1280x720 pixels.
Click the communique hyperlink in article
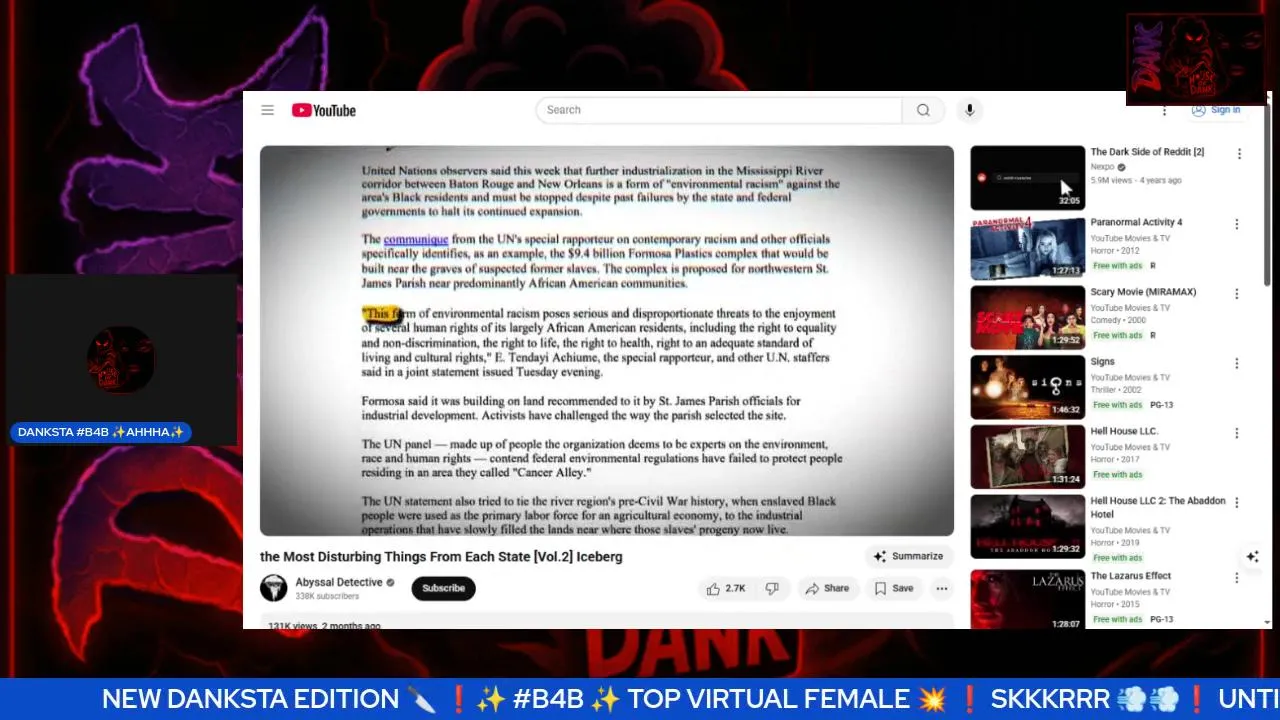coord(415,239)
